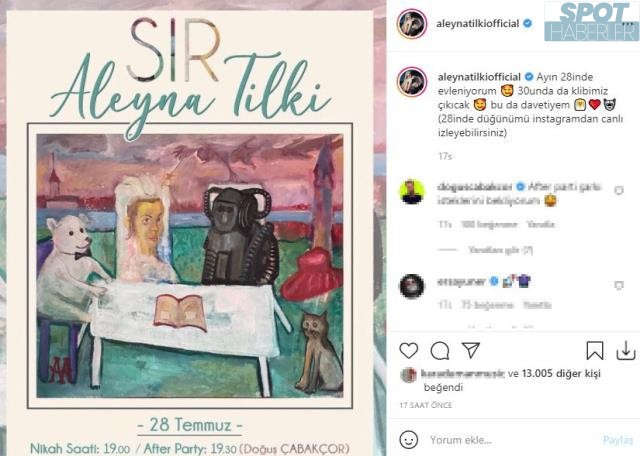Image resolution: width=640 pixels, height=456 pixels.
Task: Focus the Yorum ekle comment field
Action: 512,440
